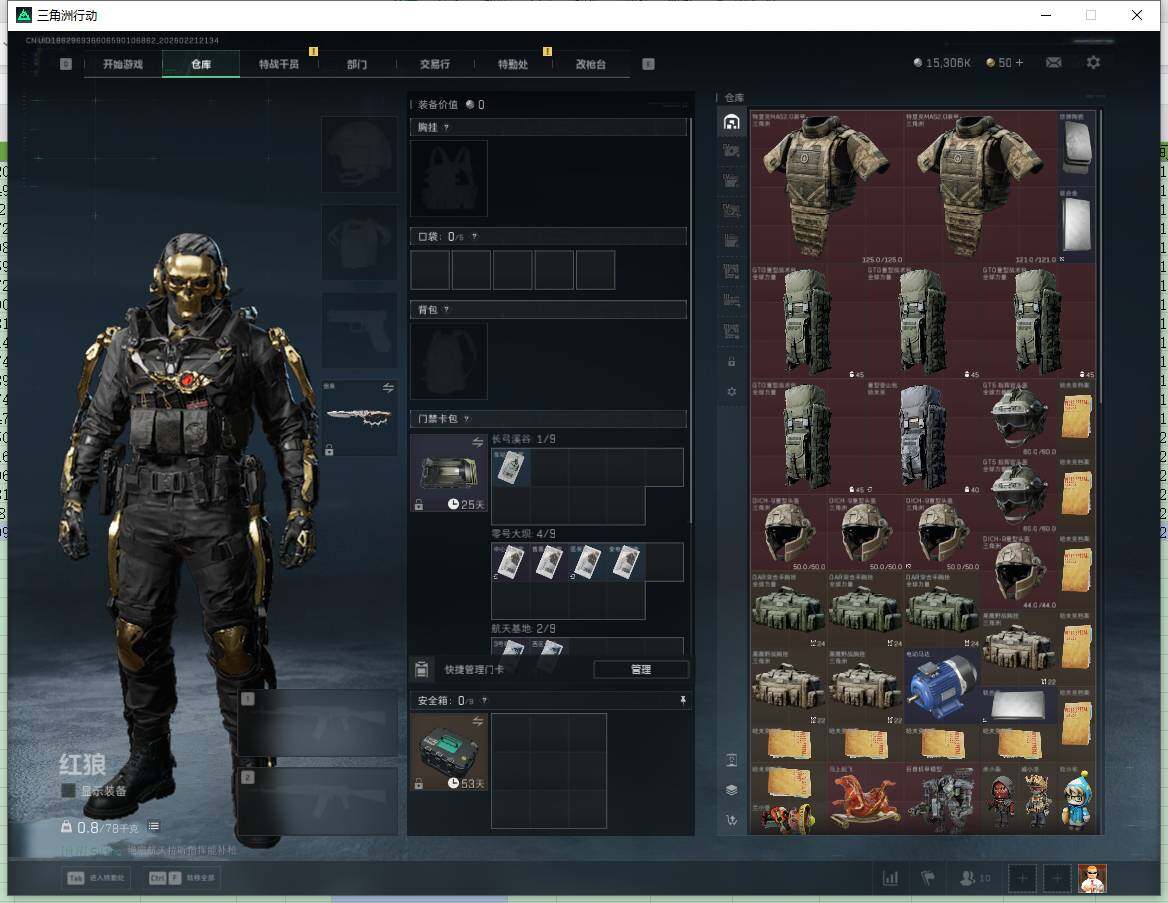This screenshot has width=1168, height=903.
Task: Click the Ctrl F key hint button at bottom
Action: point(182,878)
